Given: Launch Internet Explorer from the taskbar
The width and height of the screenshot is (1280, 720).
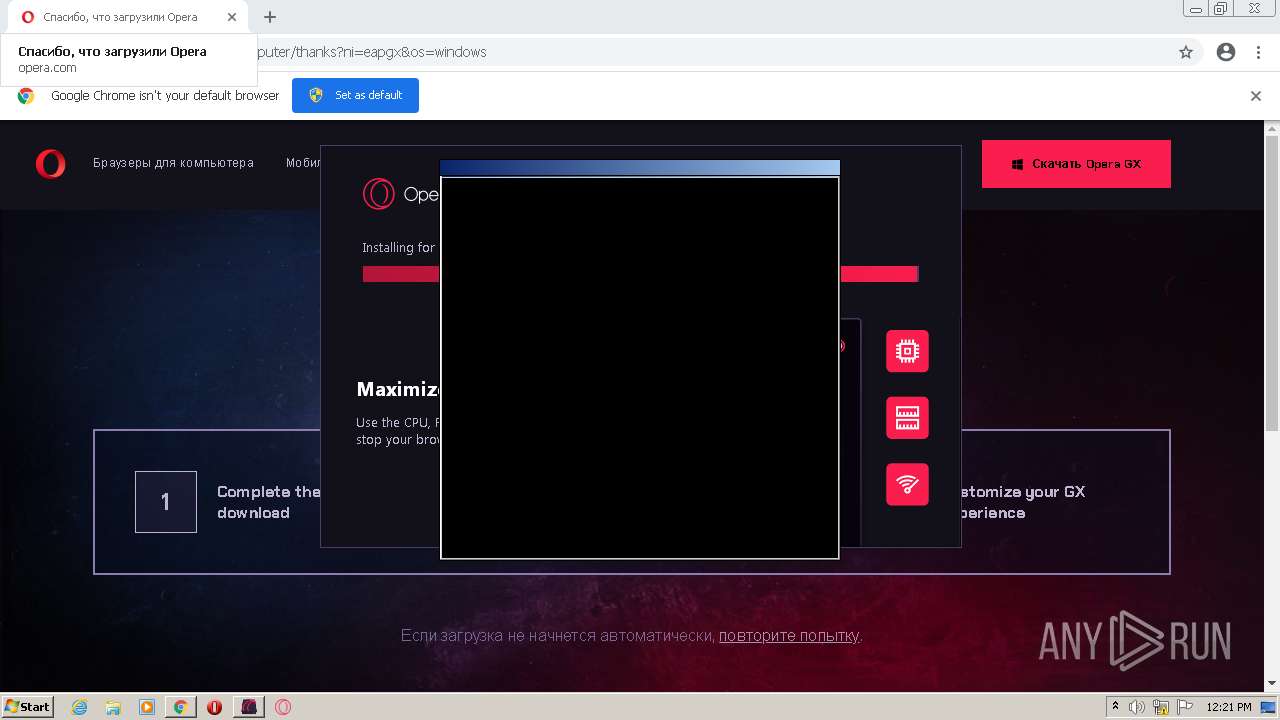Looking at the screenshot, I should pyautogui.click(x=80, y=707).
